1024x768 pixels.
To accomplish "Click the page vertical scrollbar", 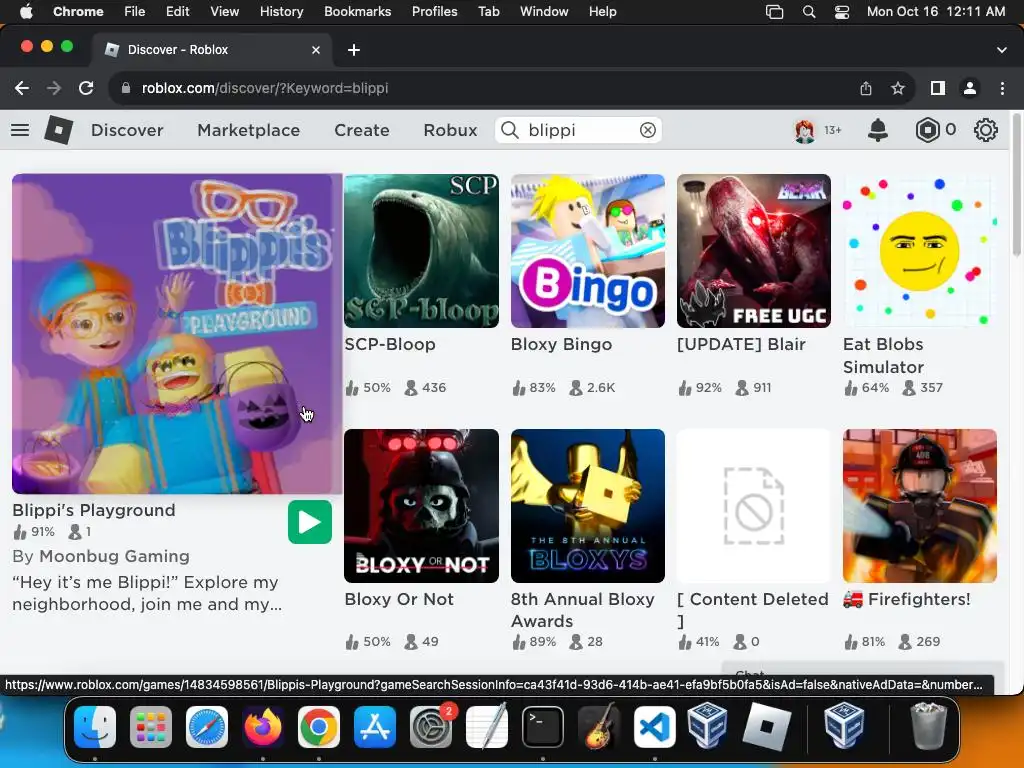I will (x=1016, y=186).
